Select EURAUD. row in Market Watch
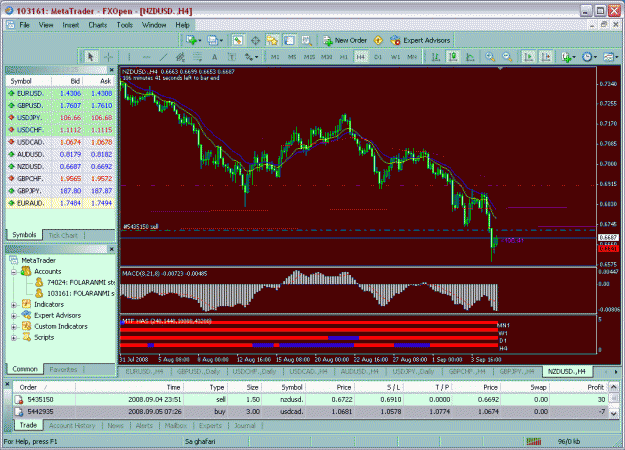This screenshot has width=625, height=450. (x=61, y=203)
